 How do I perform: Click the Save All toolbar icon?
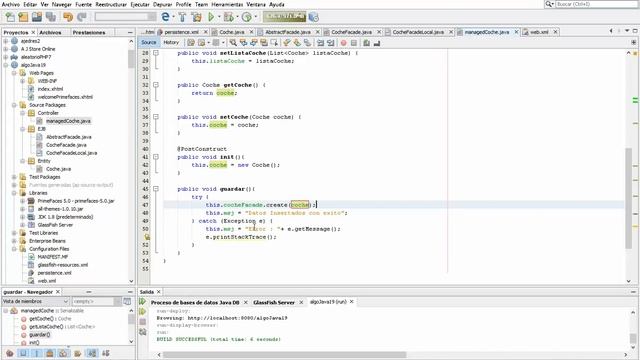coord(51,17)
